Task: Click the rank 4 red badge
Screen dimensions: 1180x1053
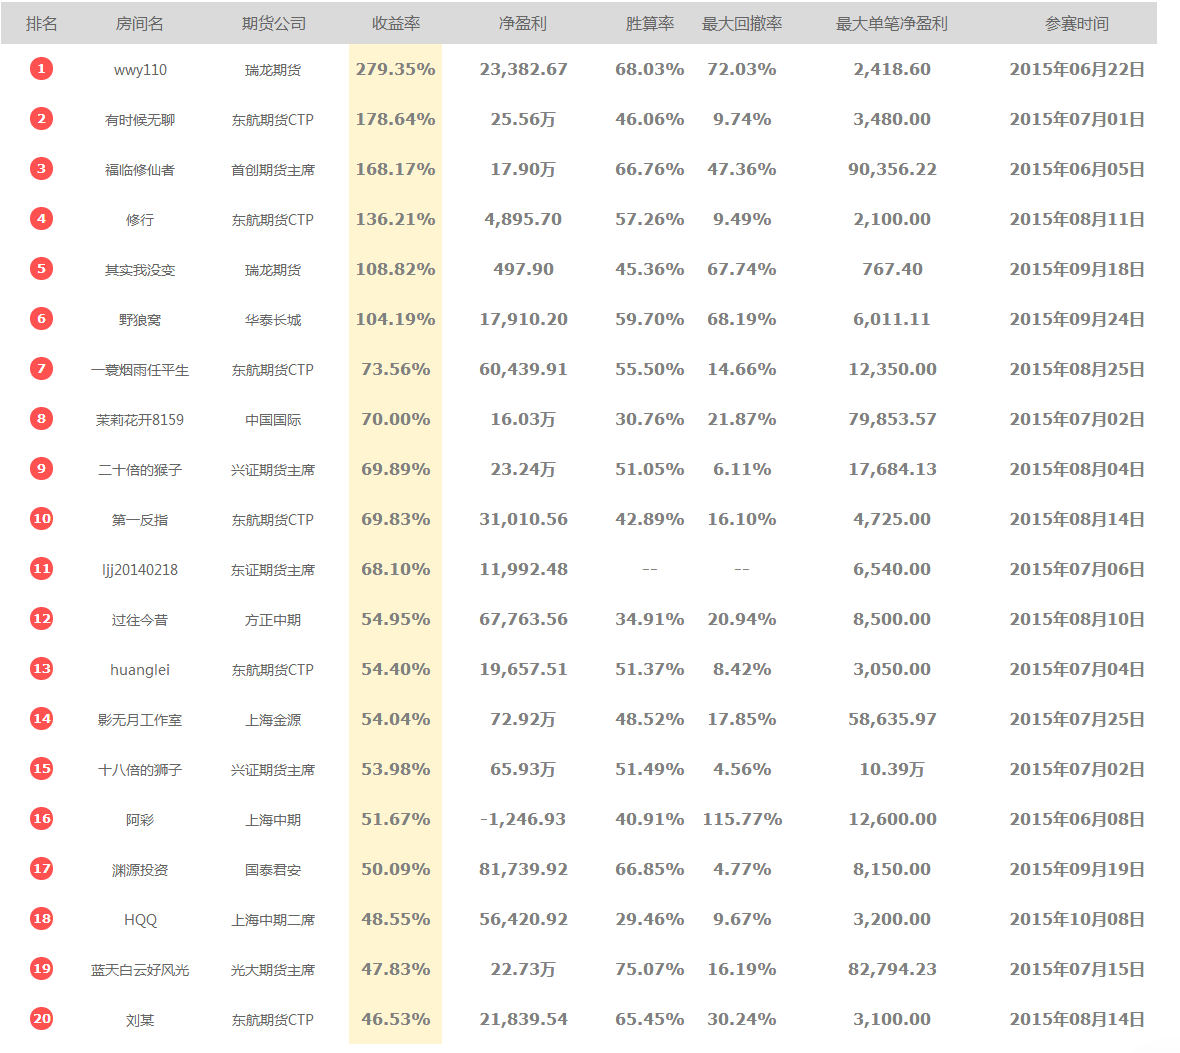Action: 41,219
